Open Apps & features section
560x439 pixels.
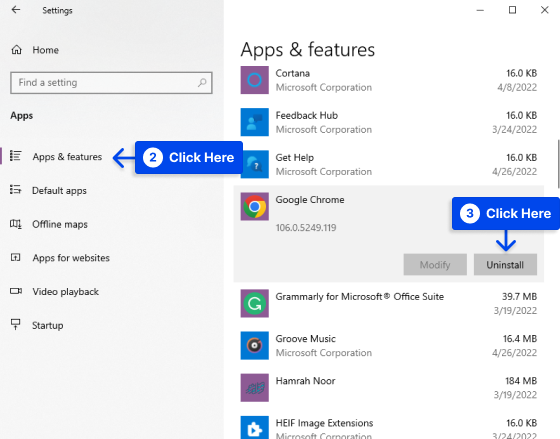56,157
